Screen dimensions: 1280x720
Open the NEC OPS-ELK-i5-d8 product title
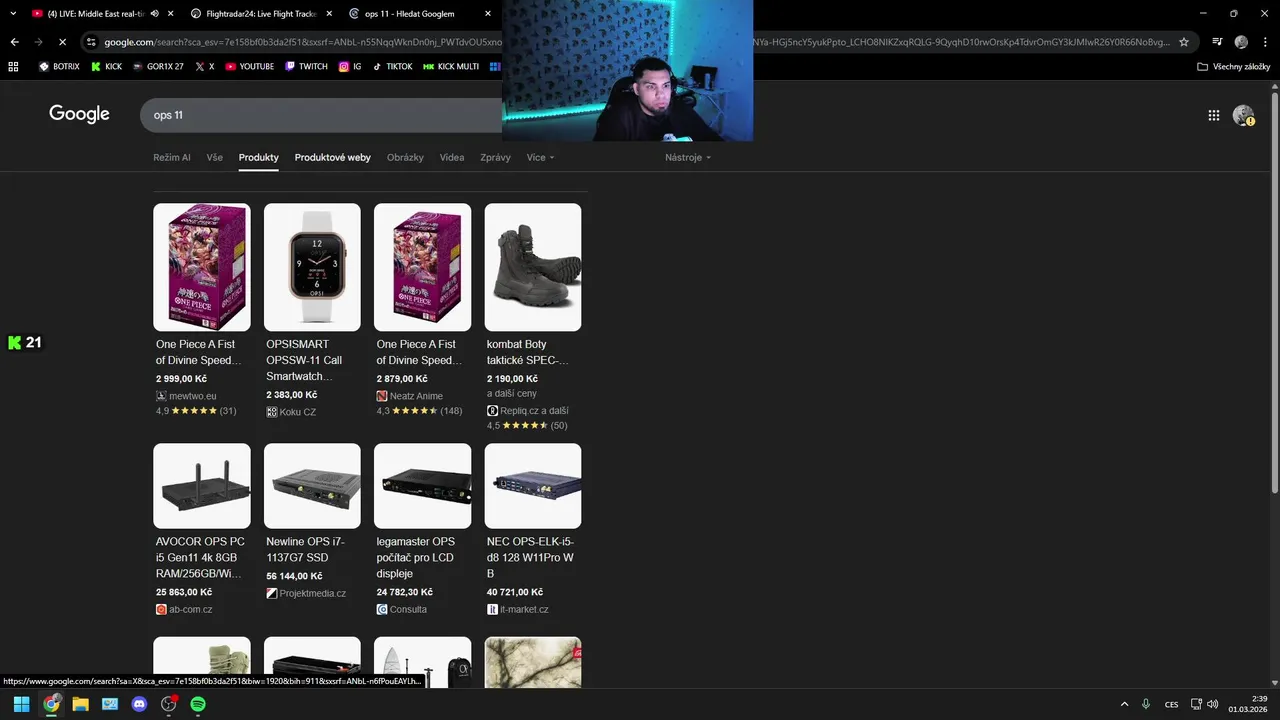(530, 557)
